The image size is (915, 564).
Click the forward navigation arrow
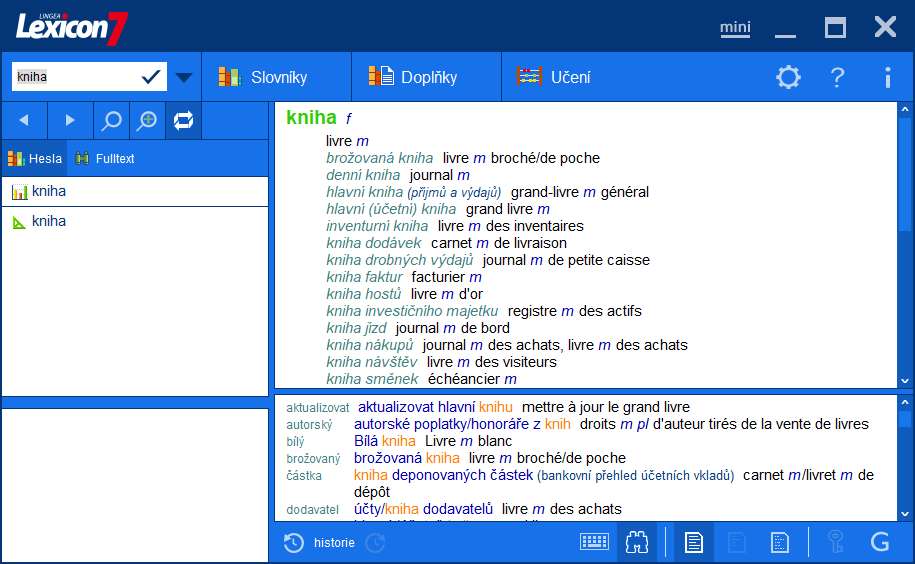click(x=70, y=120)
